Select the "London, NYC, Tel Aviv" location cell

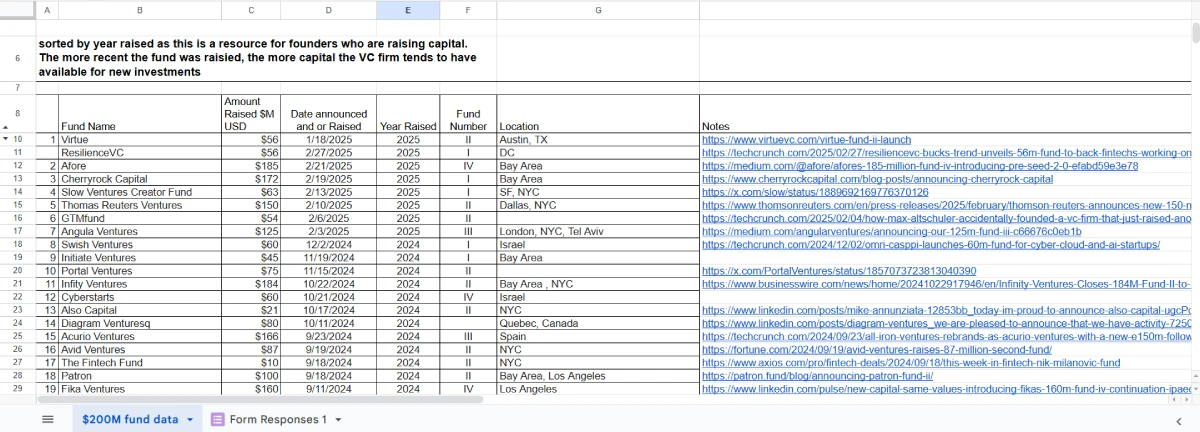coord(598,231)
